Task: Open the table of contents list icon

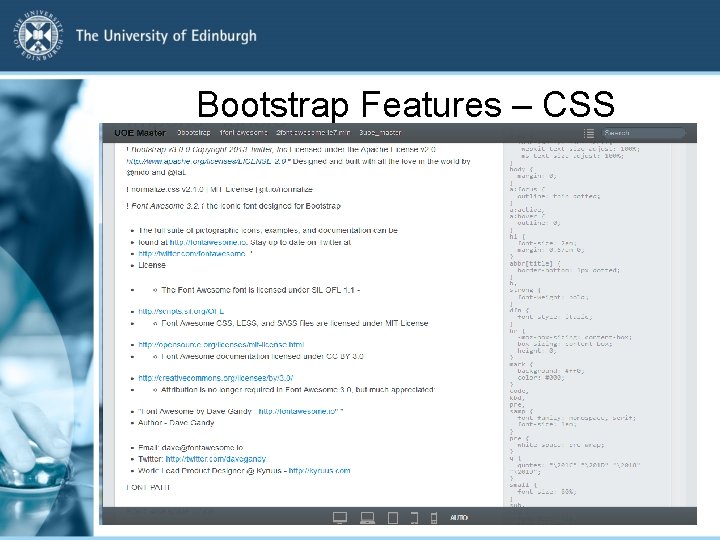Action: (x=589, y=133)
